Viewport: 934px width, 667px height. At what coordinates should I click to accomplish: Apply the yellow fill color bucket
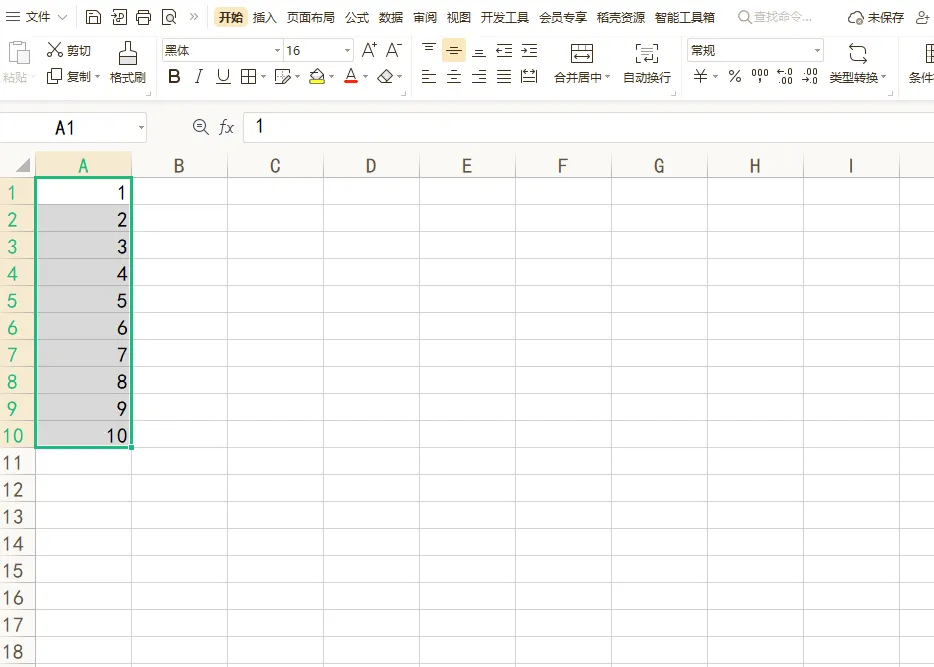317,76
